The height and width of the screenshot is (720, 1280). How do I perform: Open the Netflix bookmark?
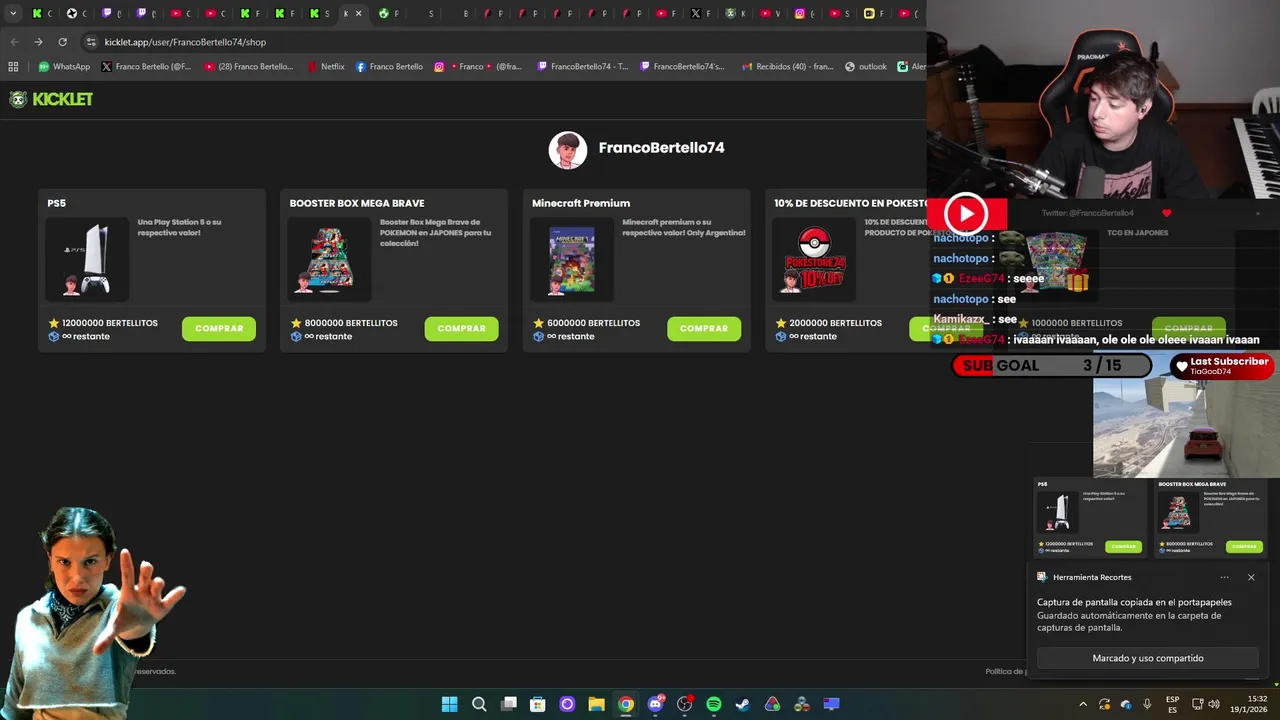(x=326, y=67)
